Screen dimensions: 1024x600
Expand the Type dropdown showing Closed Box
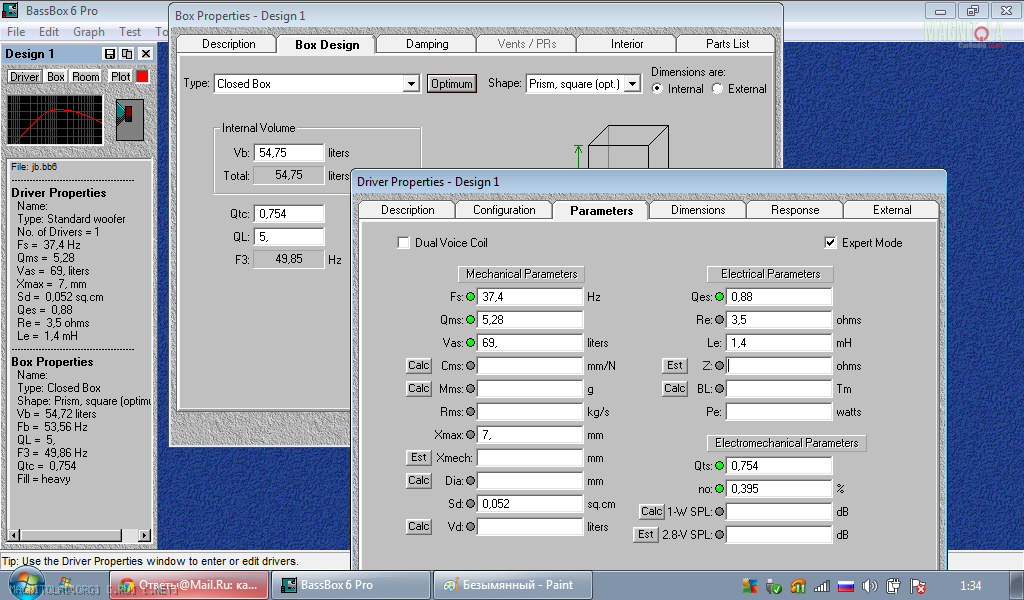(411, 84)
